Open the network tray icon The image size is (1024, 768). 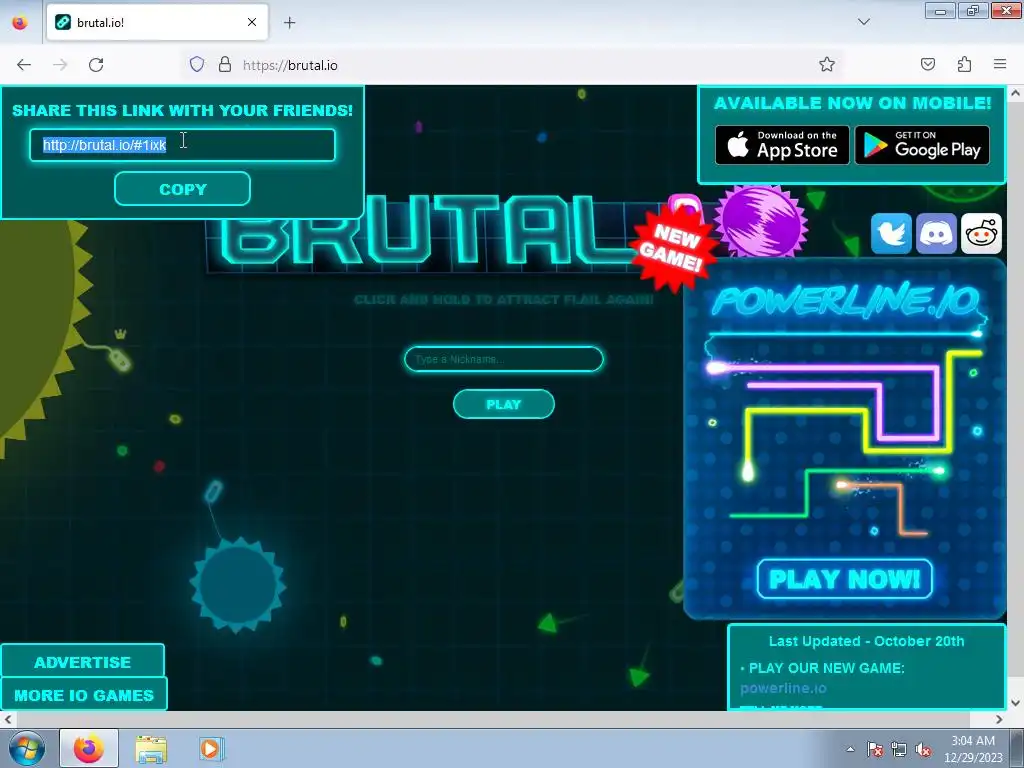click(x=899, y=750)
